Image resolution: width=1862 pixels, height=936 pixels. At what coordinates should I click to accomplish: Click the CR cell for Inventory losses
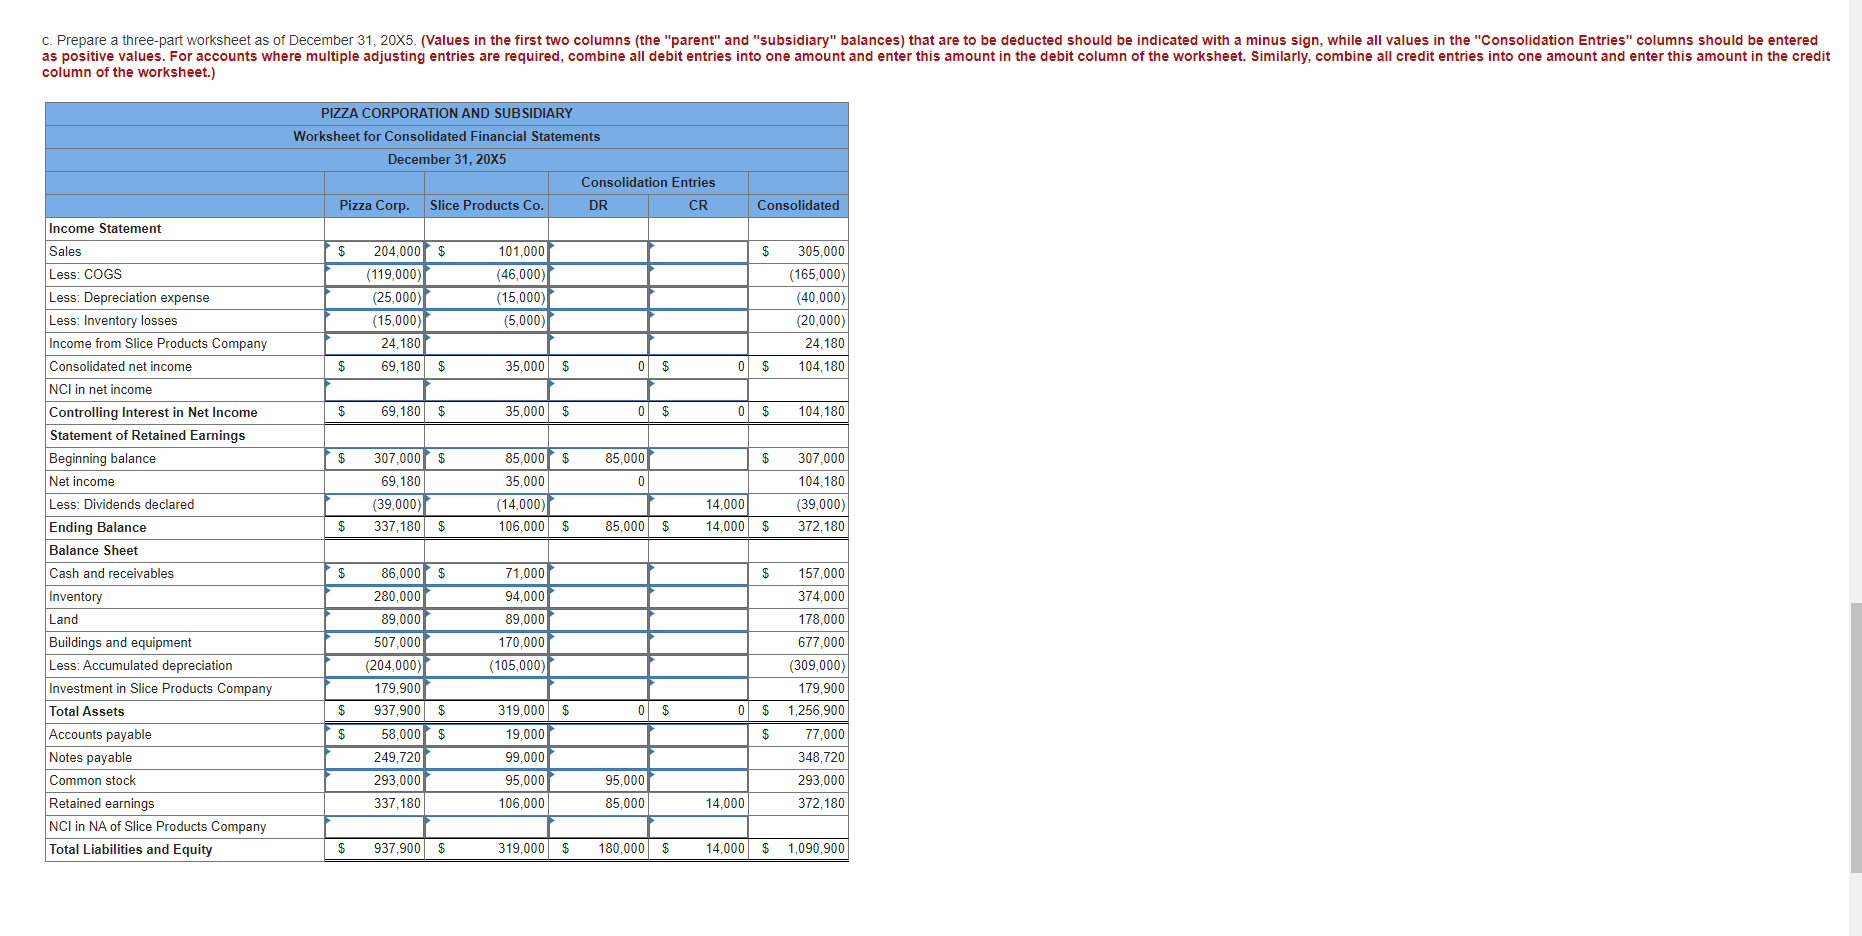coord(698,320)
